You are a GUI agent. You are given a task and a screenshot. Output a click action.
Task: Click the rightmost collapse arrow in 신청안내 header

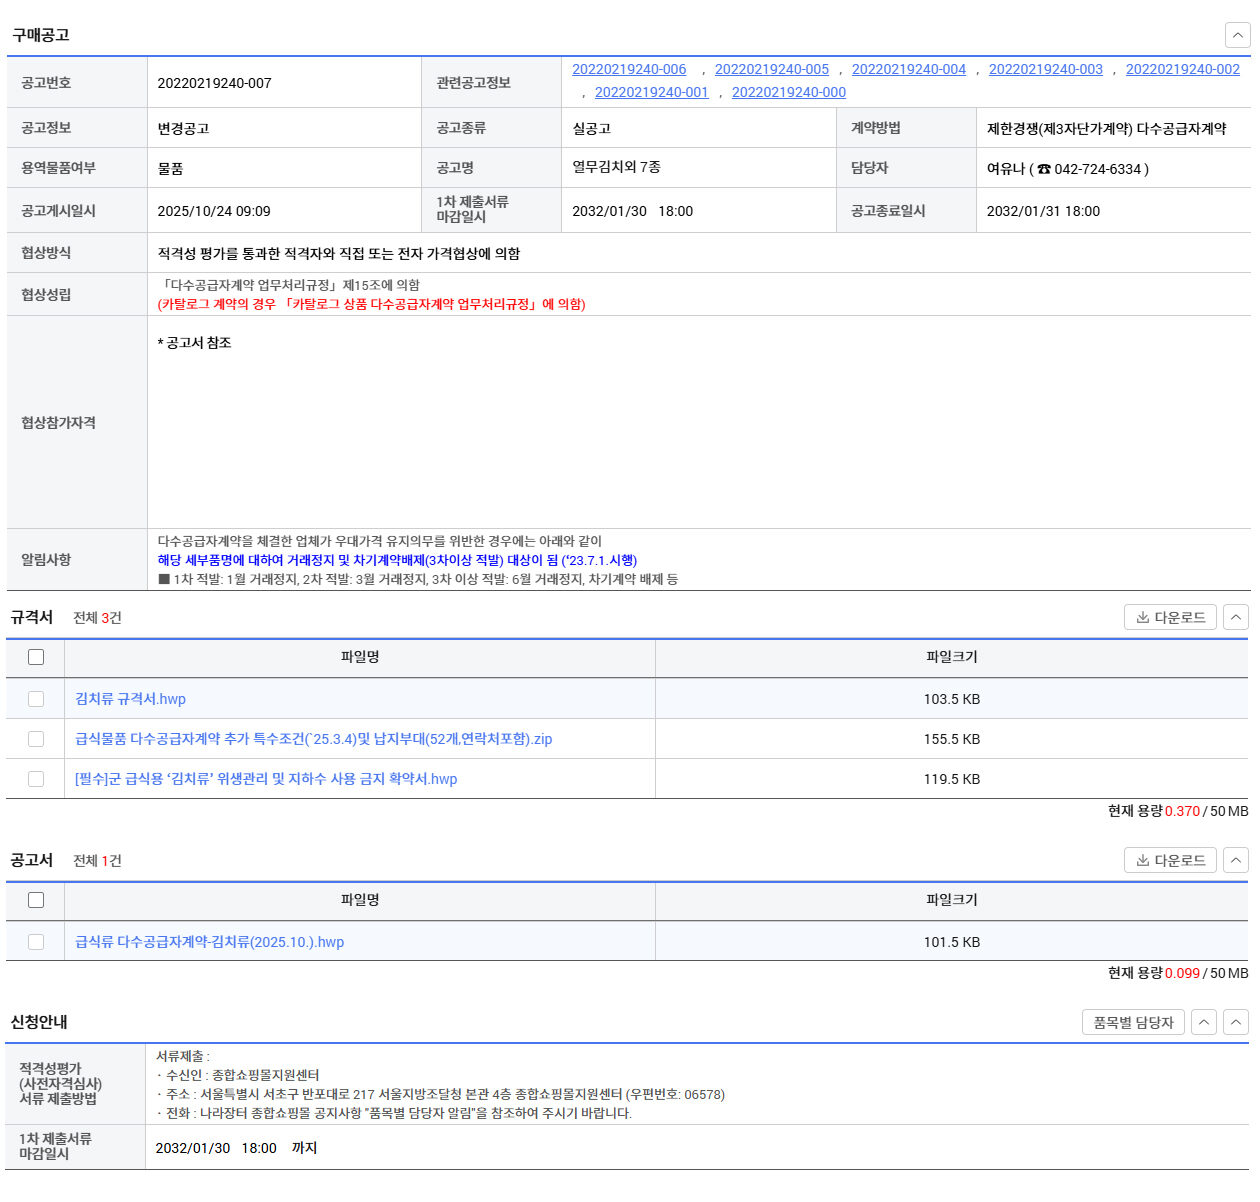click(x=1237, y=1022)
